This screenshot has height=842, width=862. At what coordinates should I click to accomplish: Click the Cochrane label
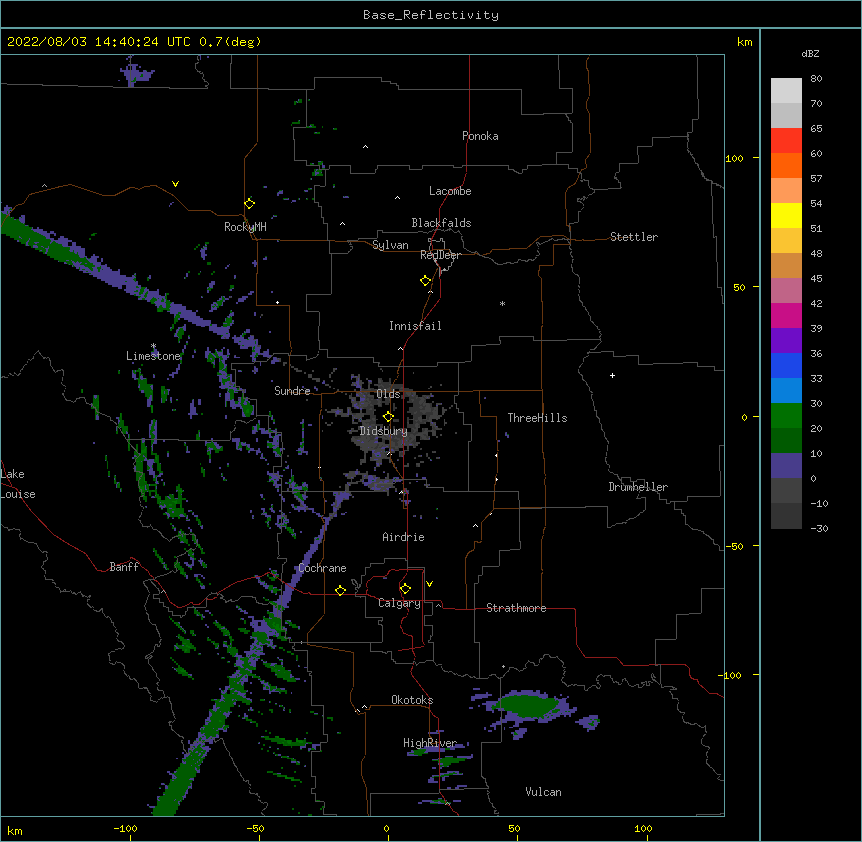click(323, 568)
